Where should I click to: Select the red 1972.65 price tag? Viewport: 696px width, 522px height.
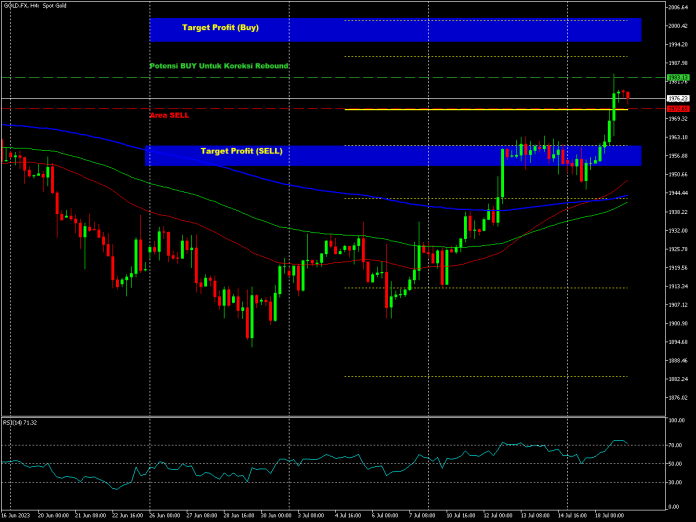[x=678, y=109]
